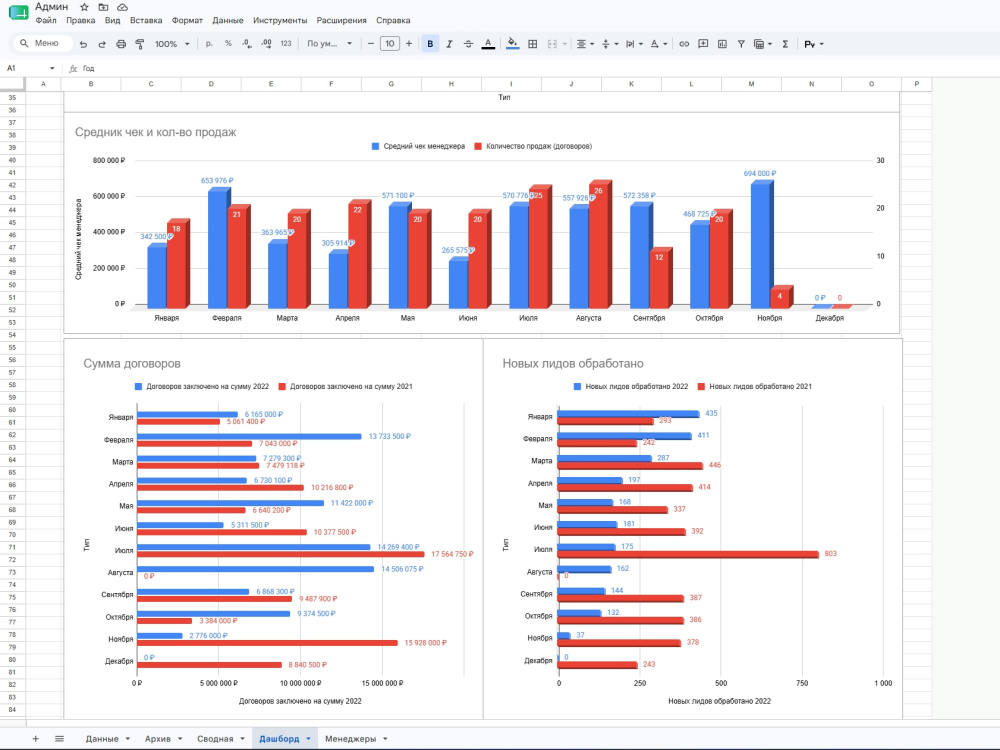Click chart title Сумма договоров
The width and height of the screenshot is (1000, 750).
pos(132,364)
